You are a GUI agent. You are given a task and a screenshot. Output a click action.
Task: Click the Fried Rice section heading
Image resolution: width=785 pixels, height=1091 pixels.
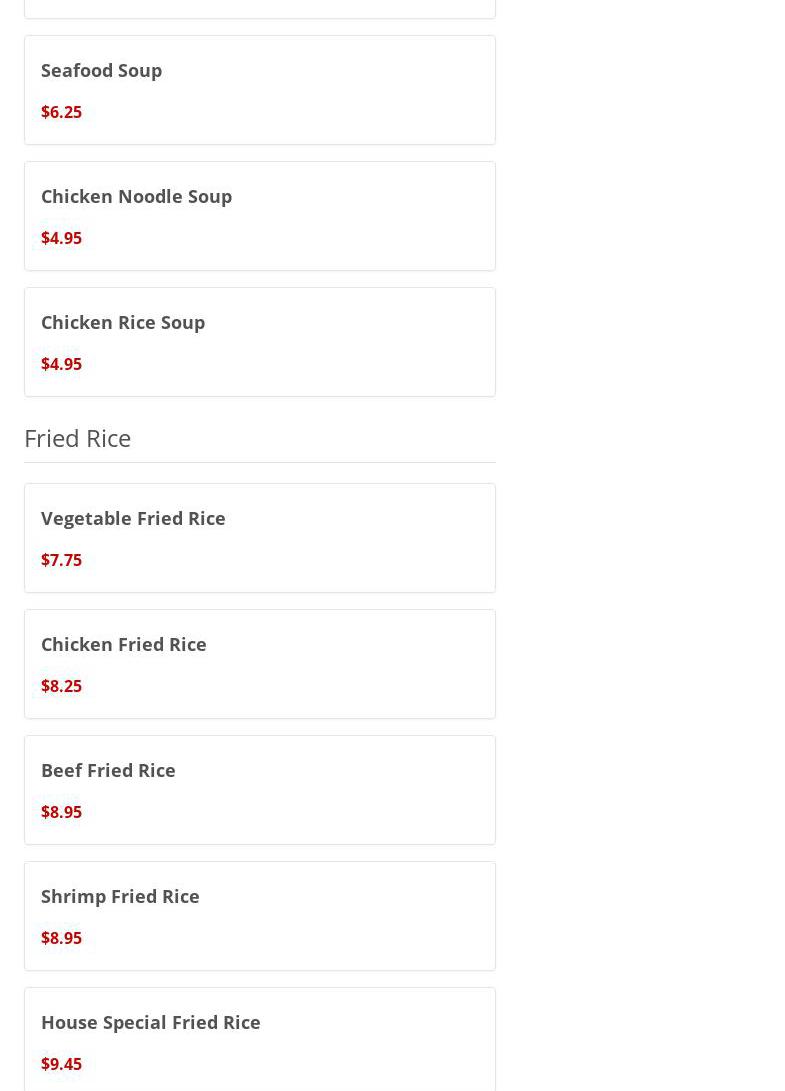click(77, 438)
